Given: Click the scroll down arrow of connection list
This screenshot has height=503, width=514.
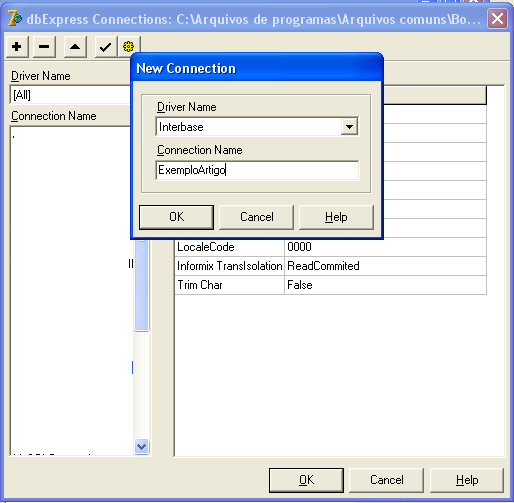Looking at the screenshot, I should pos(142,446).
